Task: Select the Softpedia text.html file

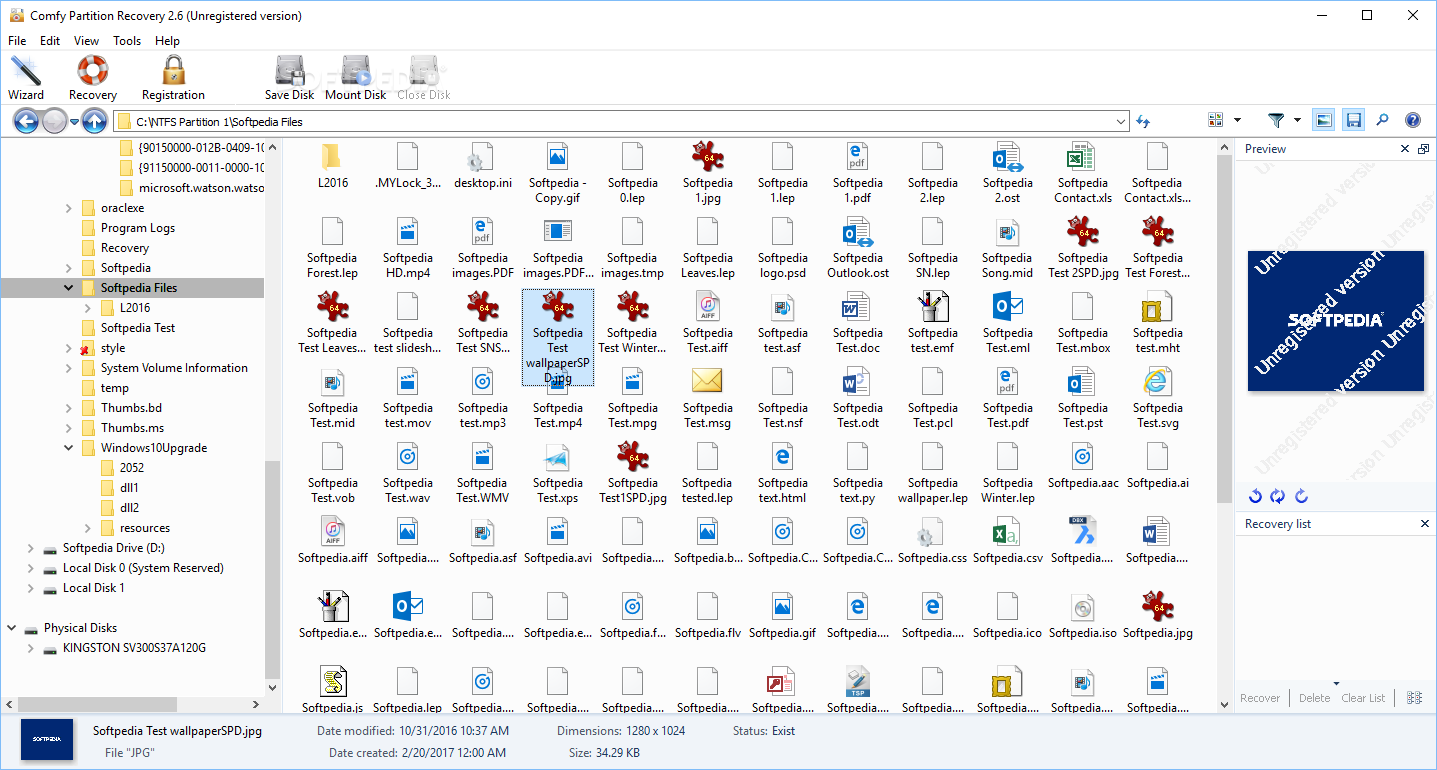Action: click(x=783, y=473)
